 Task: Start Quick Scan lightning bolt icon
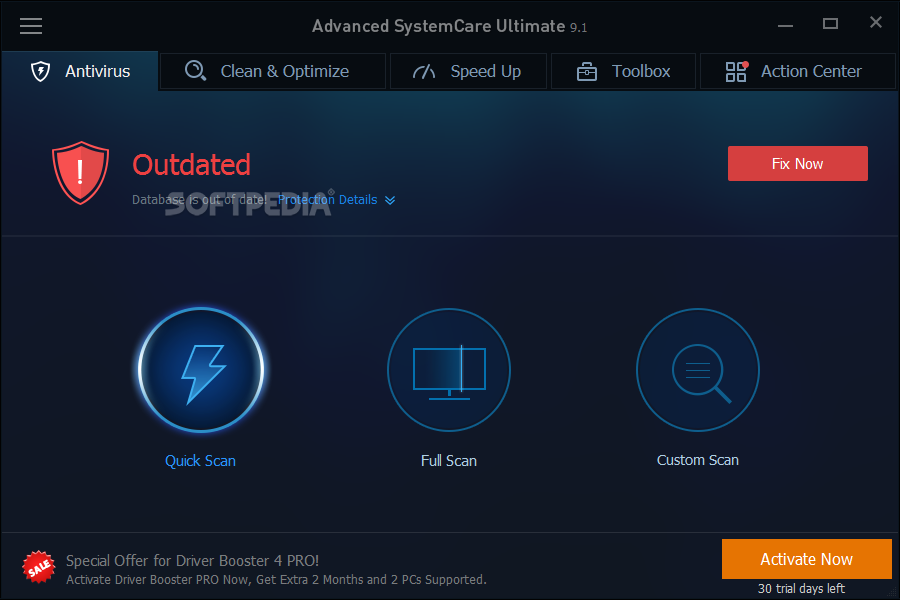(x=201, y=370)
